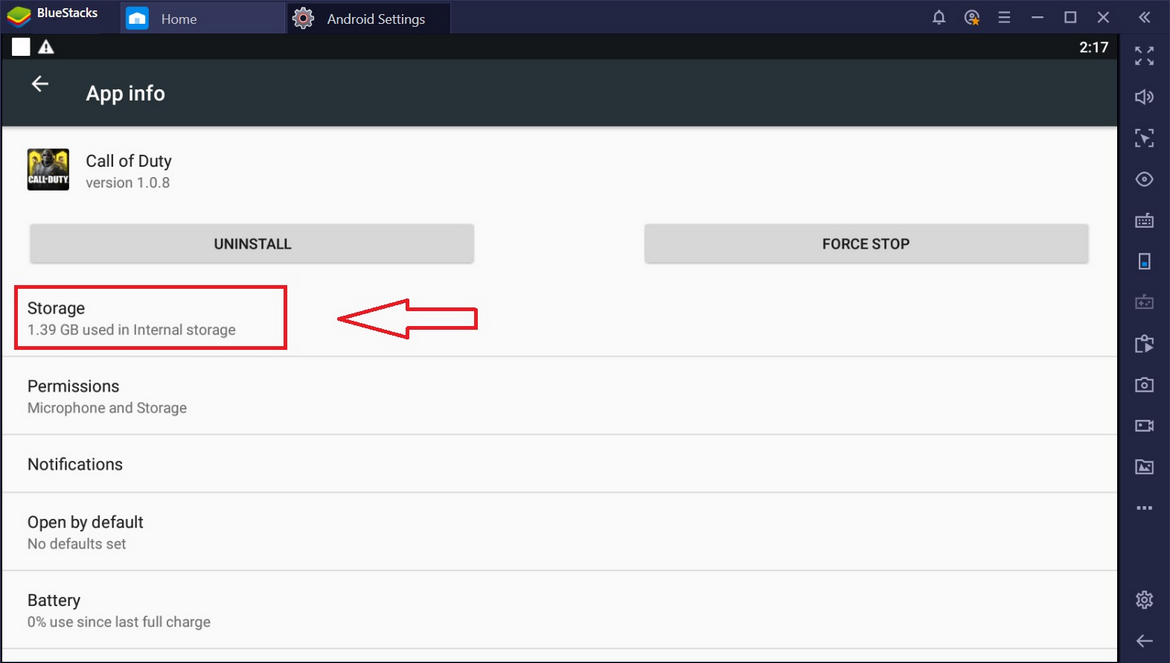Viewport: 1170px width, 663px height.
Task: Open BlueStacks settings gear
Action: [1144, 600]
